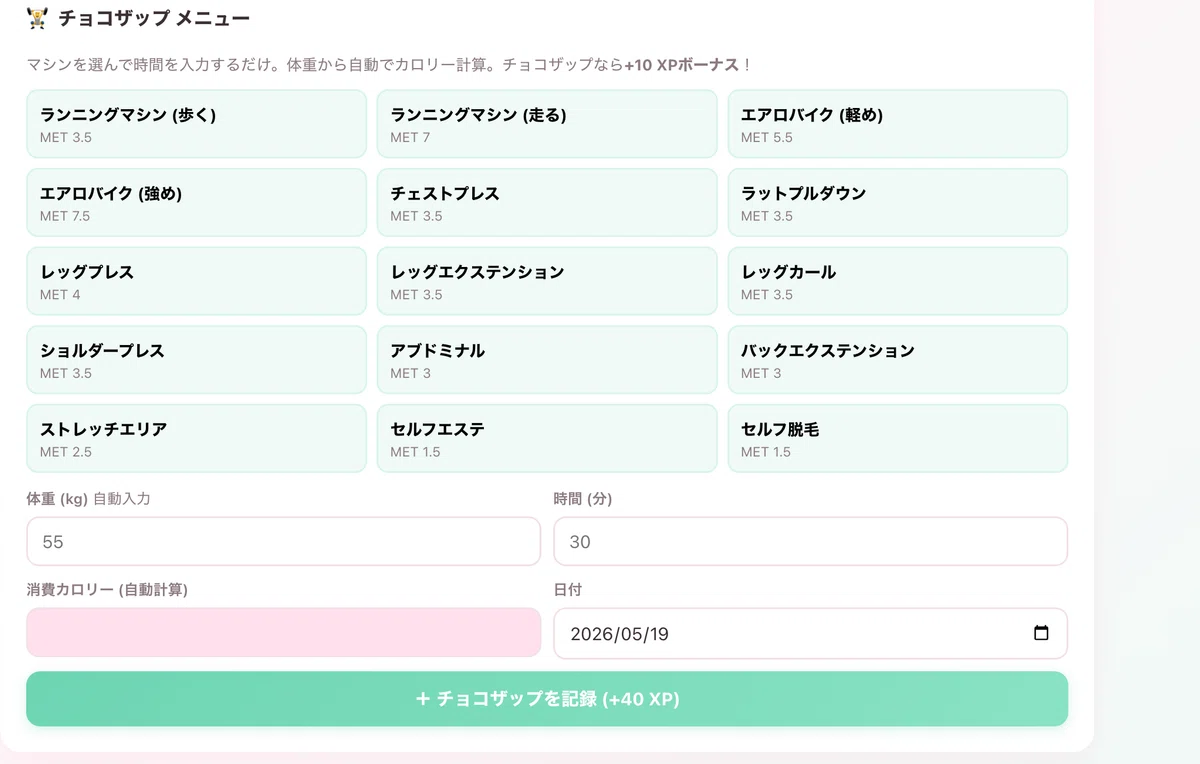
Task: Pick the チェストプレス machine
Action: pyautogui.click(x=547, y=202)
